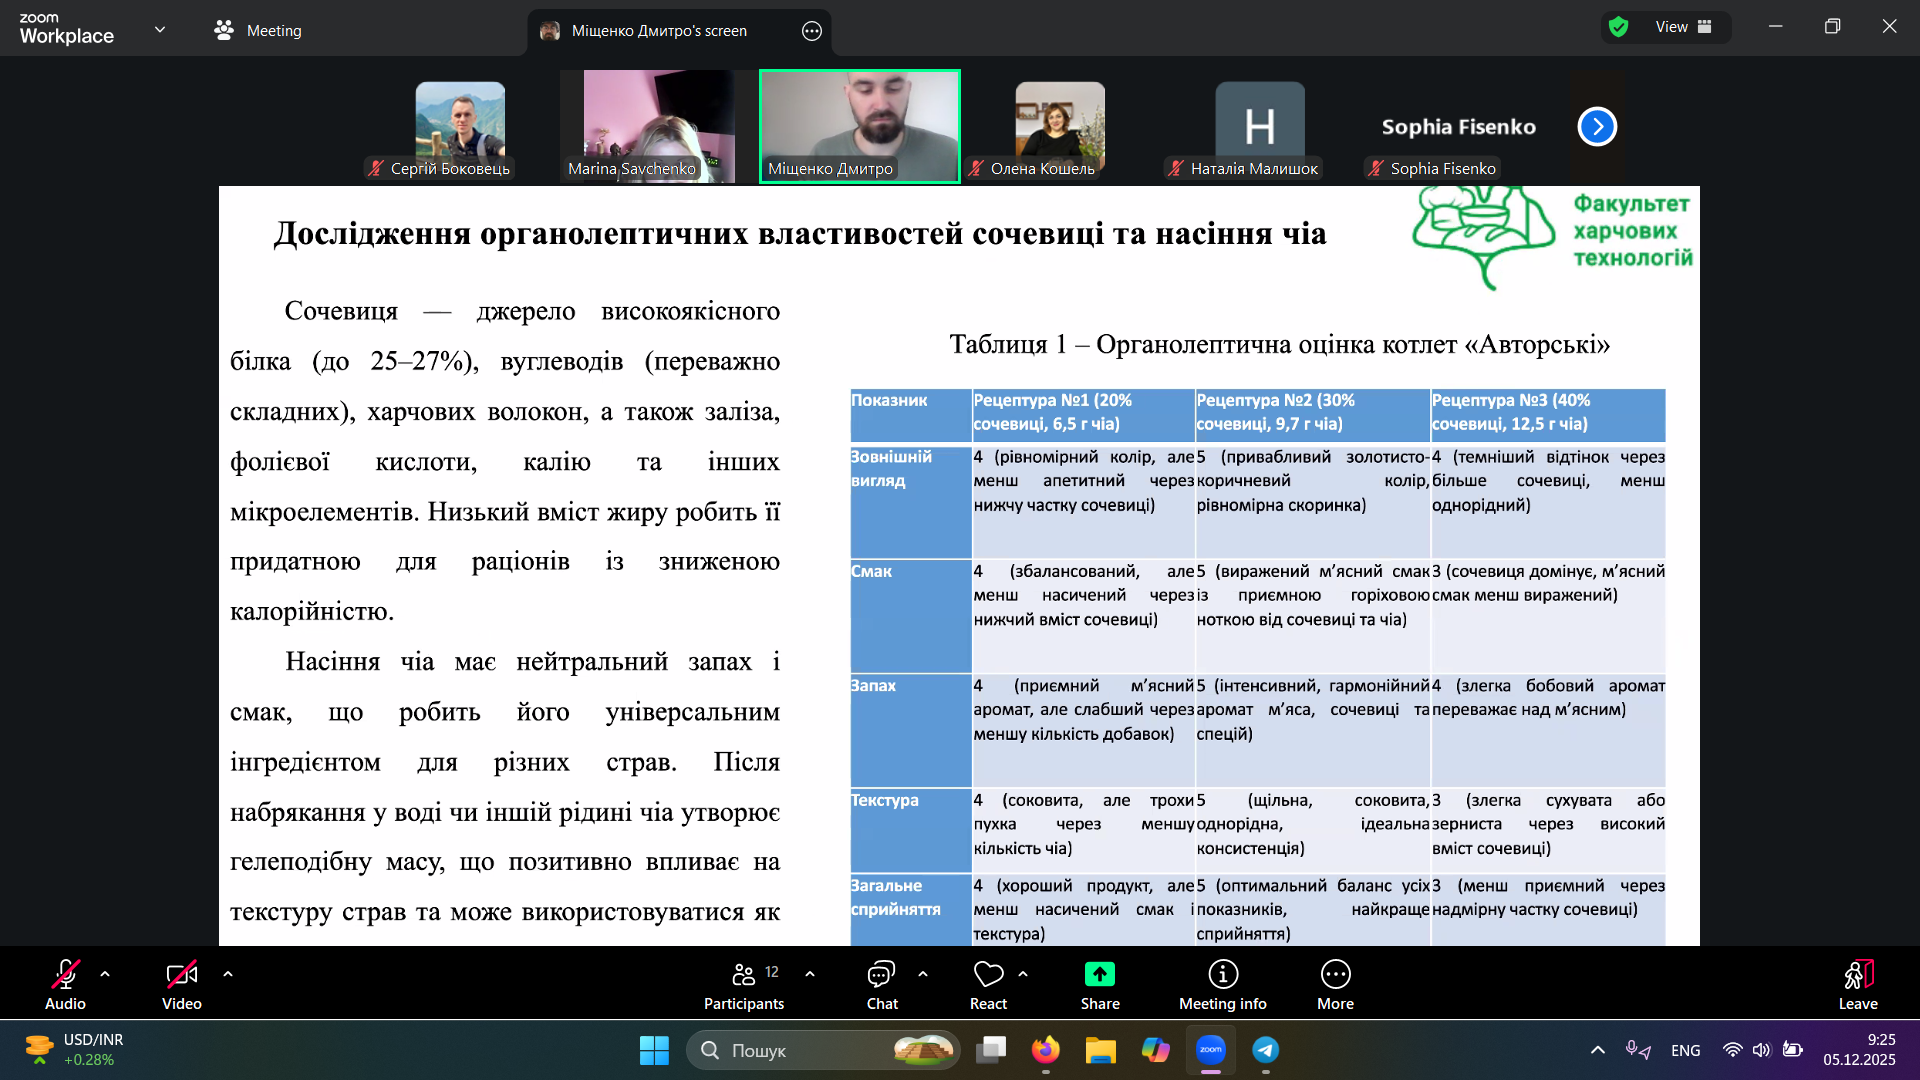
Task: Select the Meeting tab
Action: pos(258,31)
